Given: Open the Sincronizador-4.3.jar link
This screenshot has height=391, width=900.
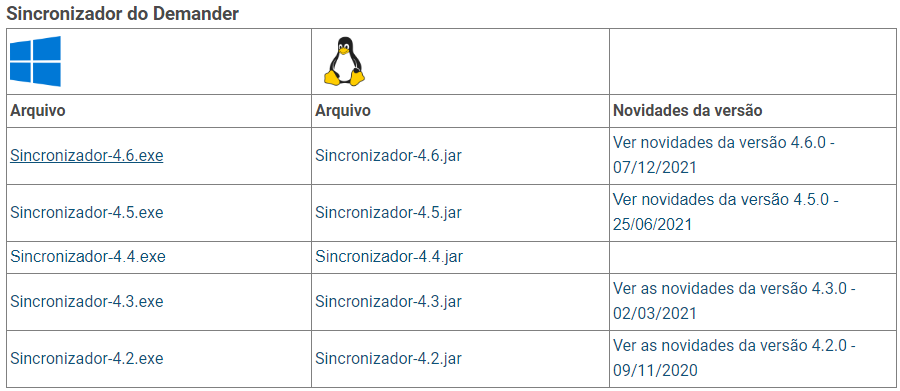Looking at the screenshot, I should [x=389, y=301].
